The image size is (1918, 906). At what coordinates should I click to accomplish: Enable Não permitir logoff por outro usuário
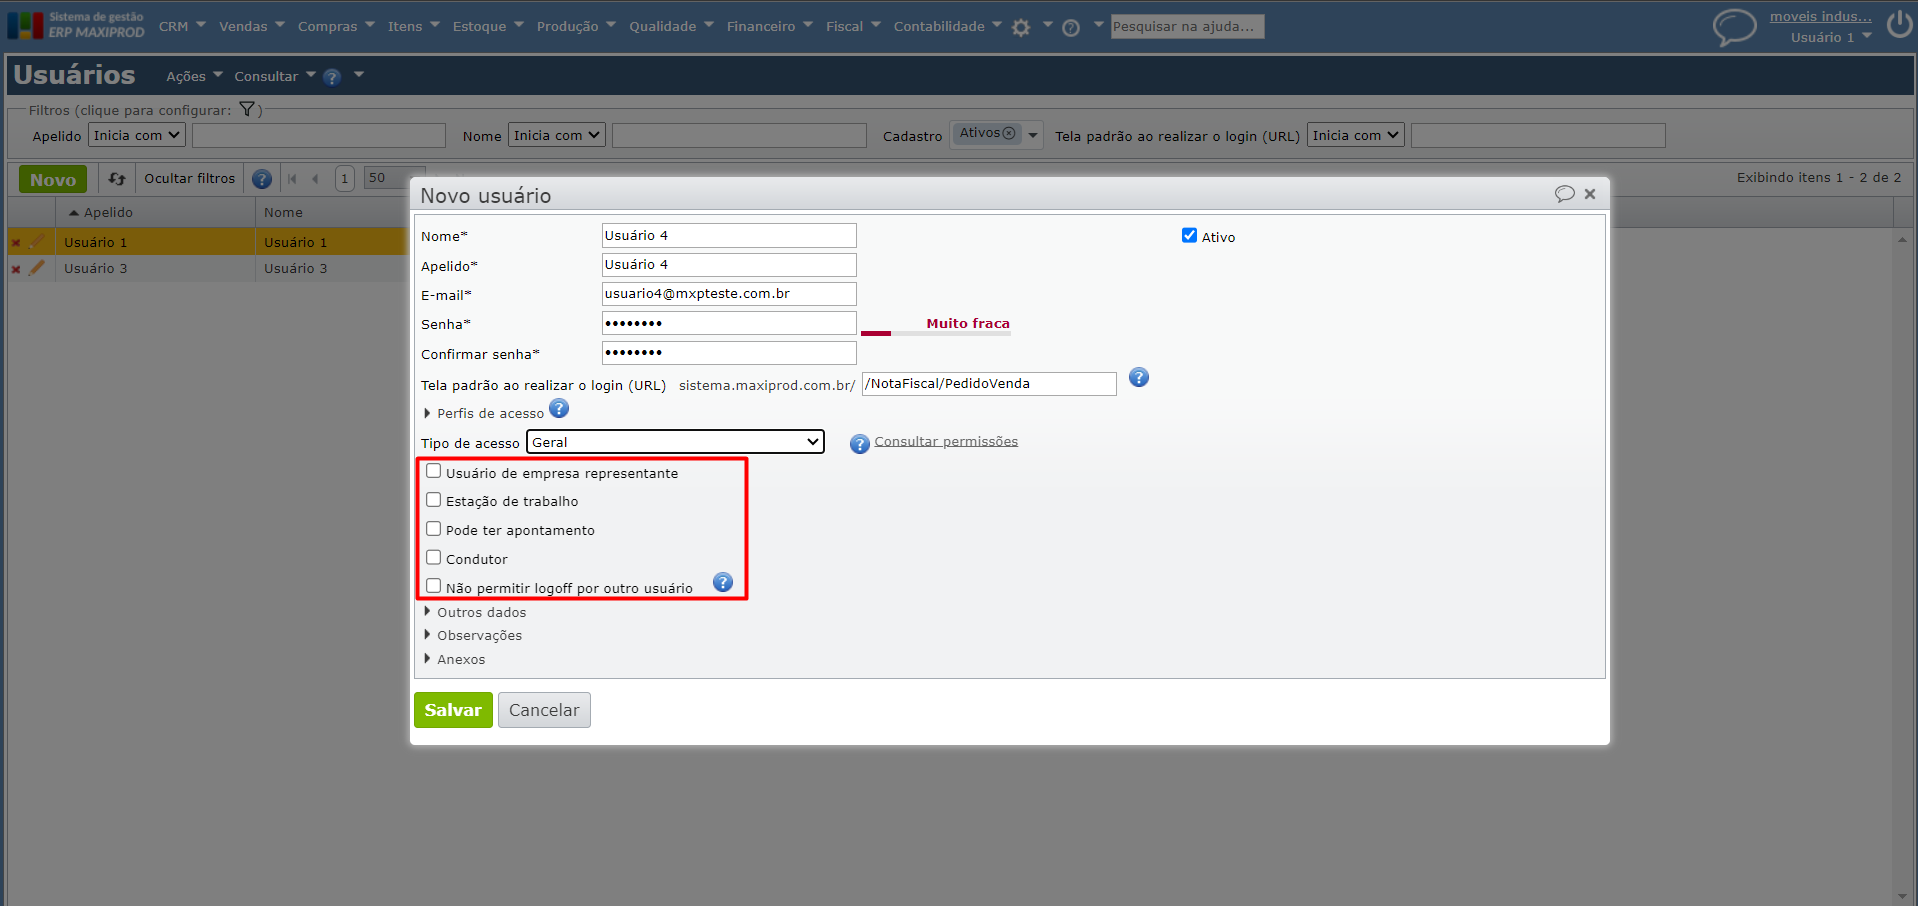tap(434, 586)
